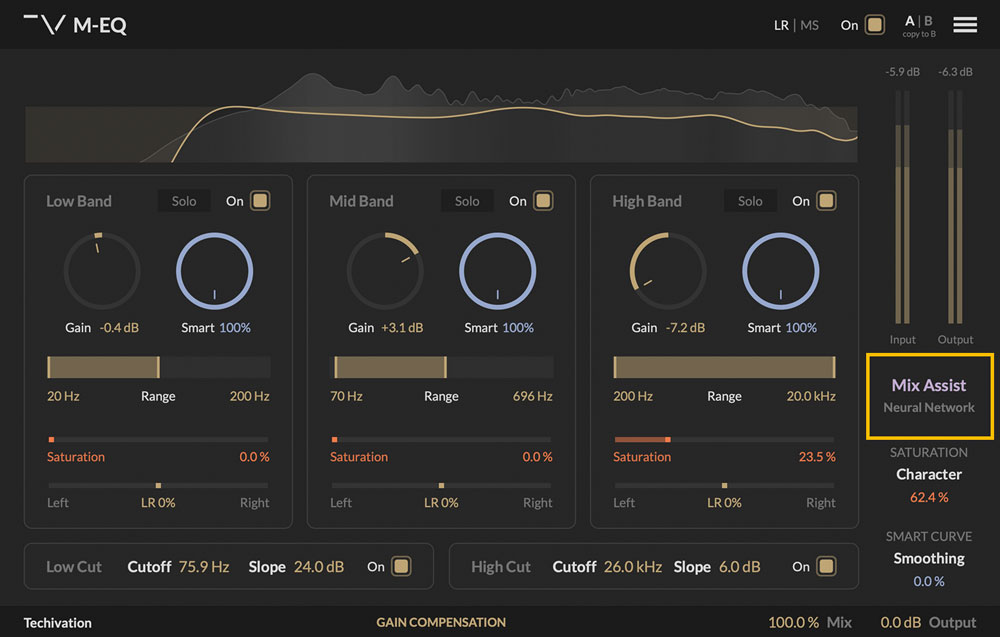Switch to MS processing mode
The width and height of the screenshot is (1000, 637).
(809, 24)
